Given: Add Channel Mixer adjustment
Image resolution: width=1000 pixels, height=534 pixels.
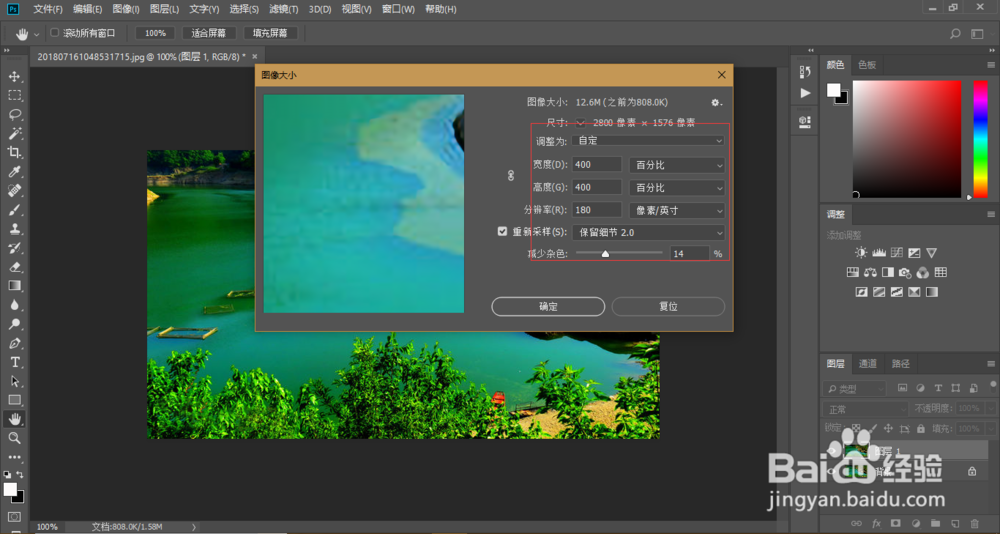Looking at the screenshot, I should (923, 272).
